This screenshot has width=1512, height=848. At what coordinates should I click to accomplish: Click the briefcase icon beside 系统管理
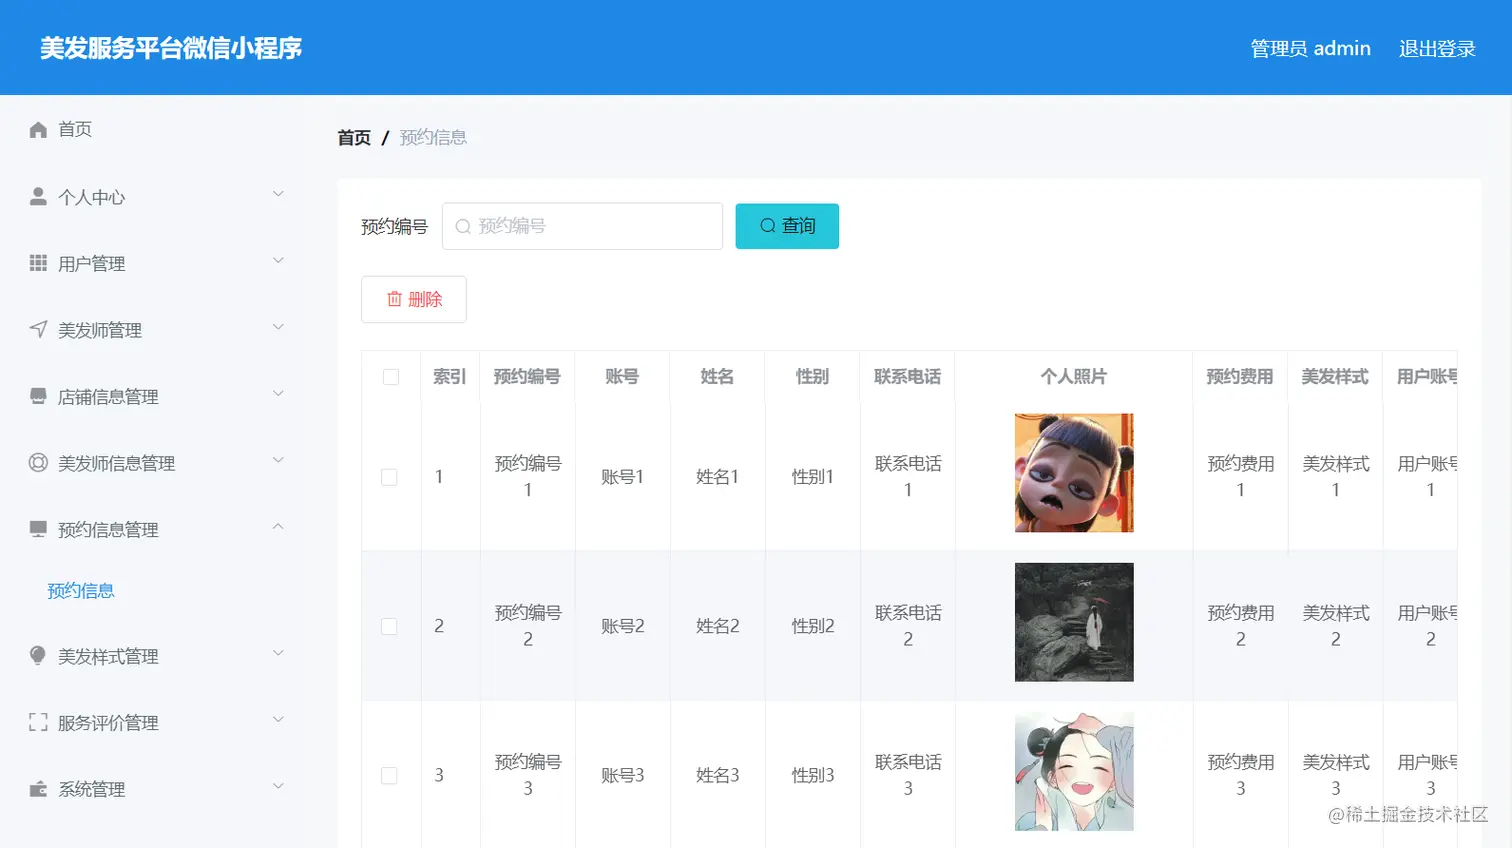pyautogui.click(x=38, y=789)
